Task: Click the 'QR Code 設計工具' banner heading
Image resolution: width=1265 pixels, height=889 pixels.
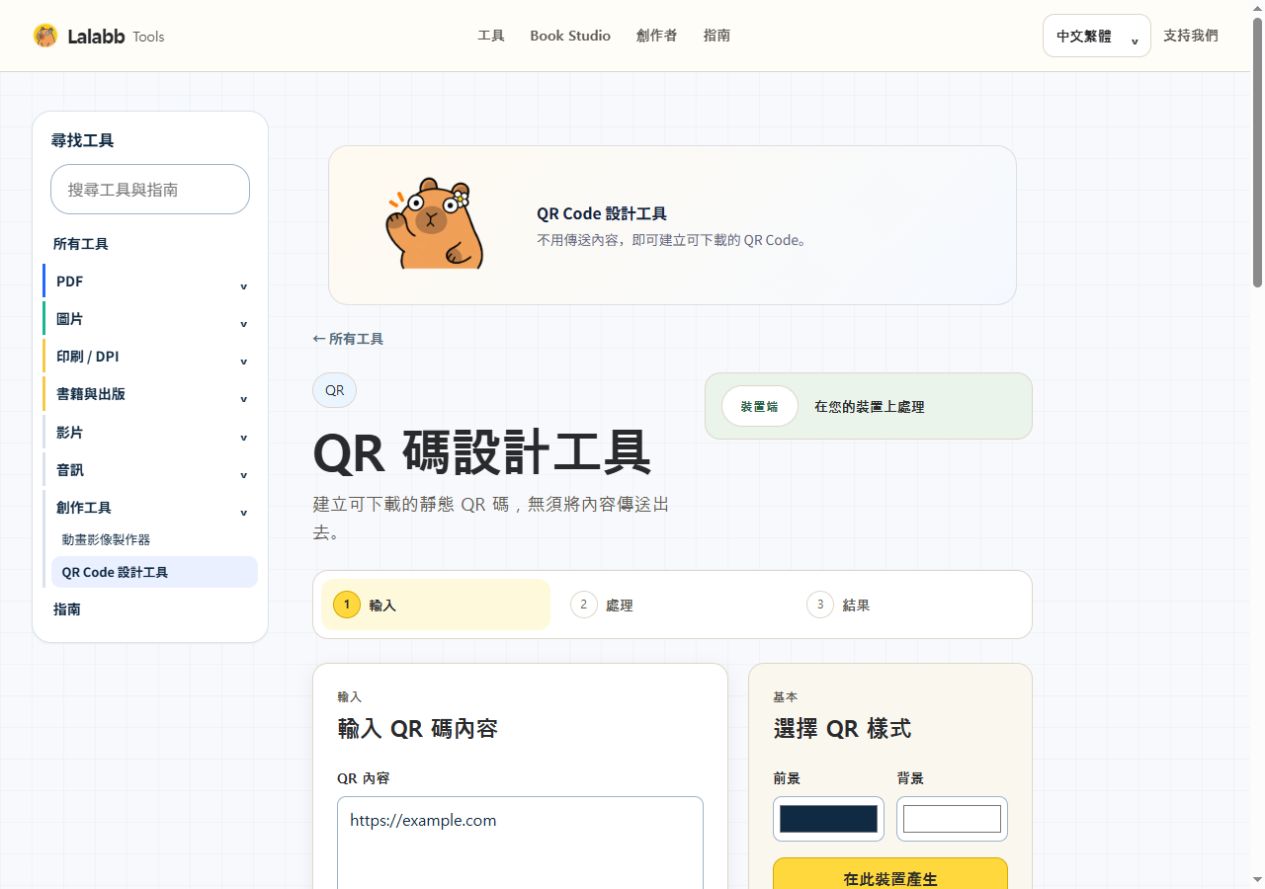Action: (x=602, y=213)
